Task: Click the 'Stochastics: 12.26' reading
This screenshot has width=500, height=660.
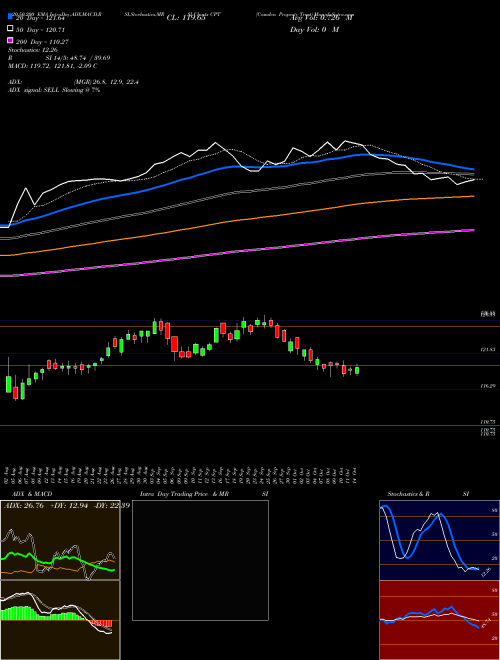Action: tap(31, 50)
